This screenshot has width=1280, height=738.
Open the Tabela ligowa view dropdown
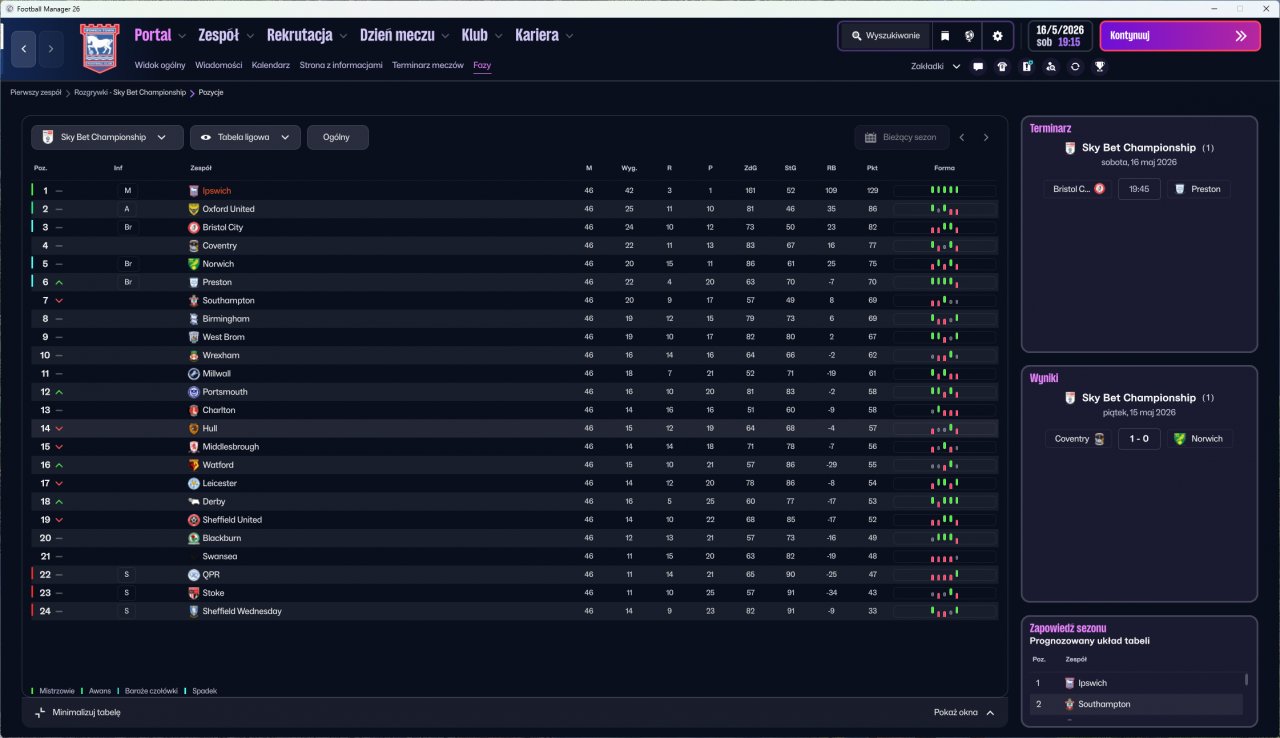tap(245, 137)
